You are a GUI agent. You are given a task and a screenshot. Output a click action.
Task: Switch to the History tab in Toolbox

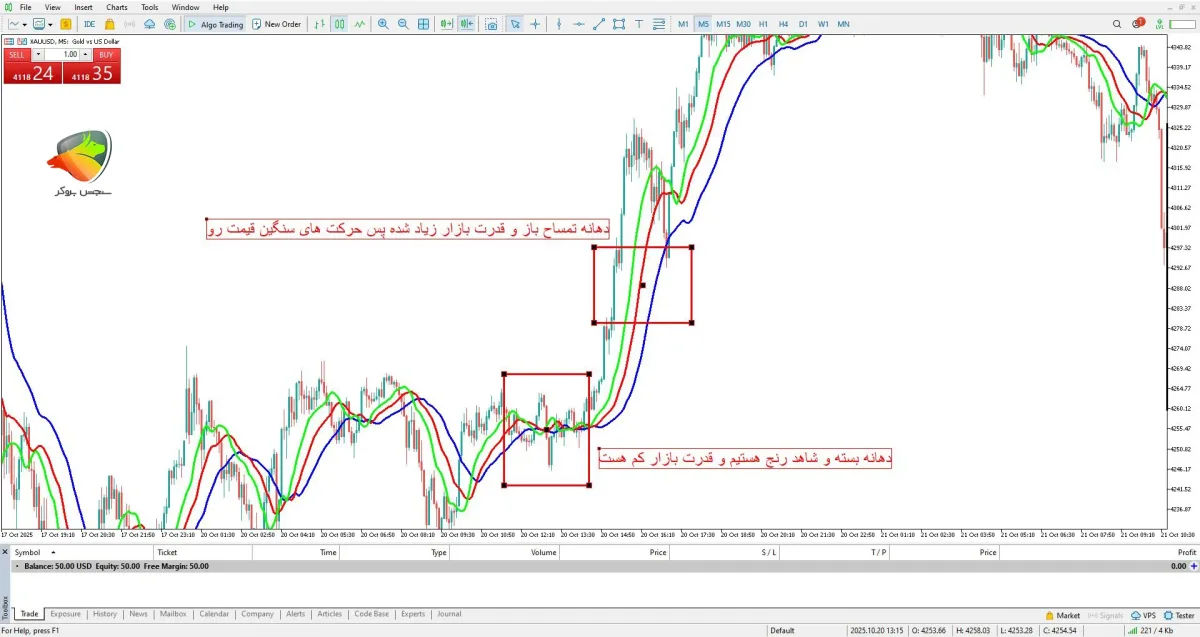pos(105,614)
